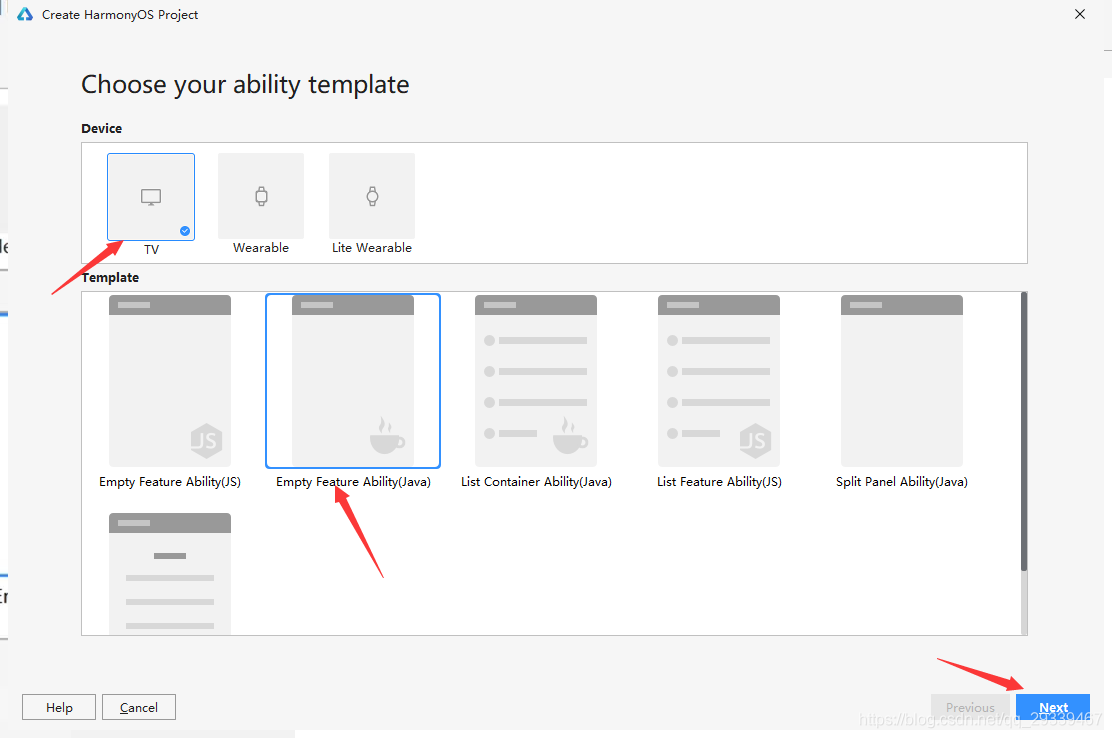1112x738 pixels.
Task: Click the 'Empty Feature Ability(Java)' label
Action: point(353,482)
